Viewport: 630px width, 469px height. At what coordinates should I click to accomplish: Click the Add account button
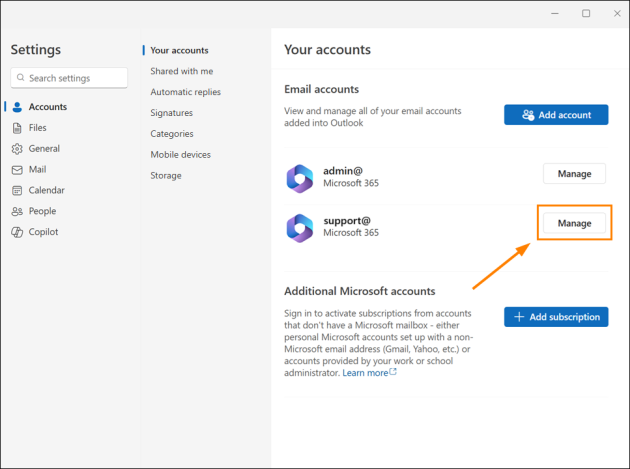tap(556, 115)
